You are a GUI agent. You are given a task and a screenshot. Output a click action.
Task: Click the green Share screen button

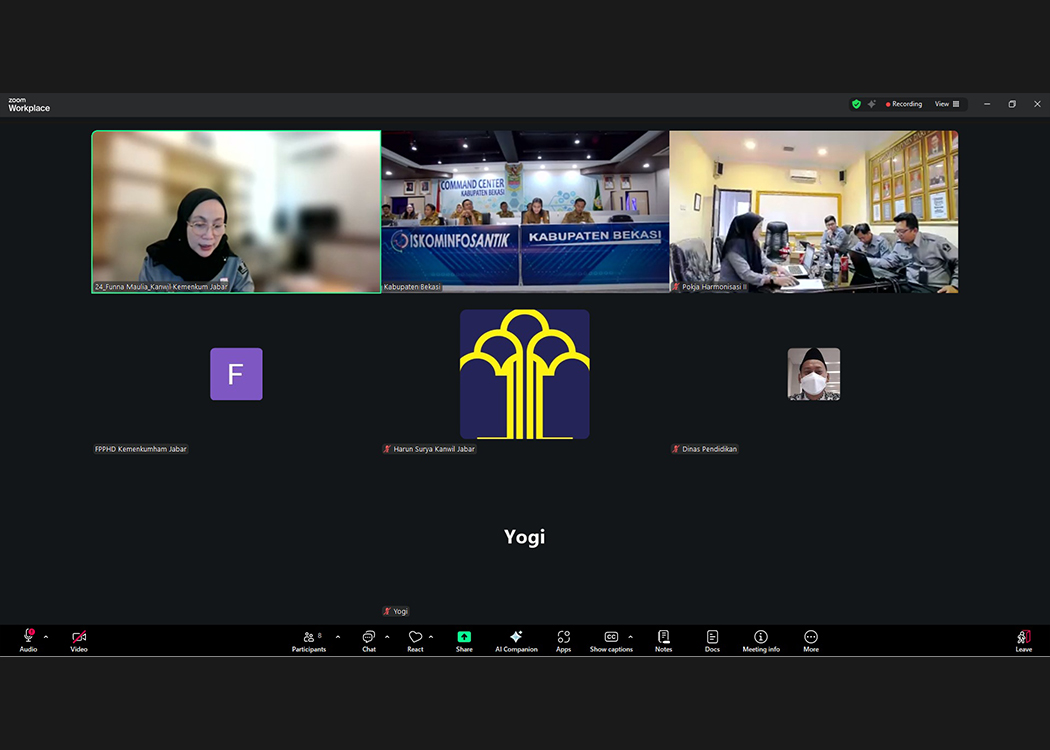(464, 638)
